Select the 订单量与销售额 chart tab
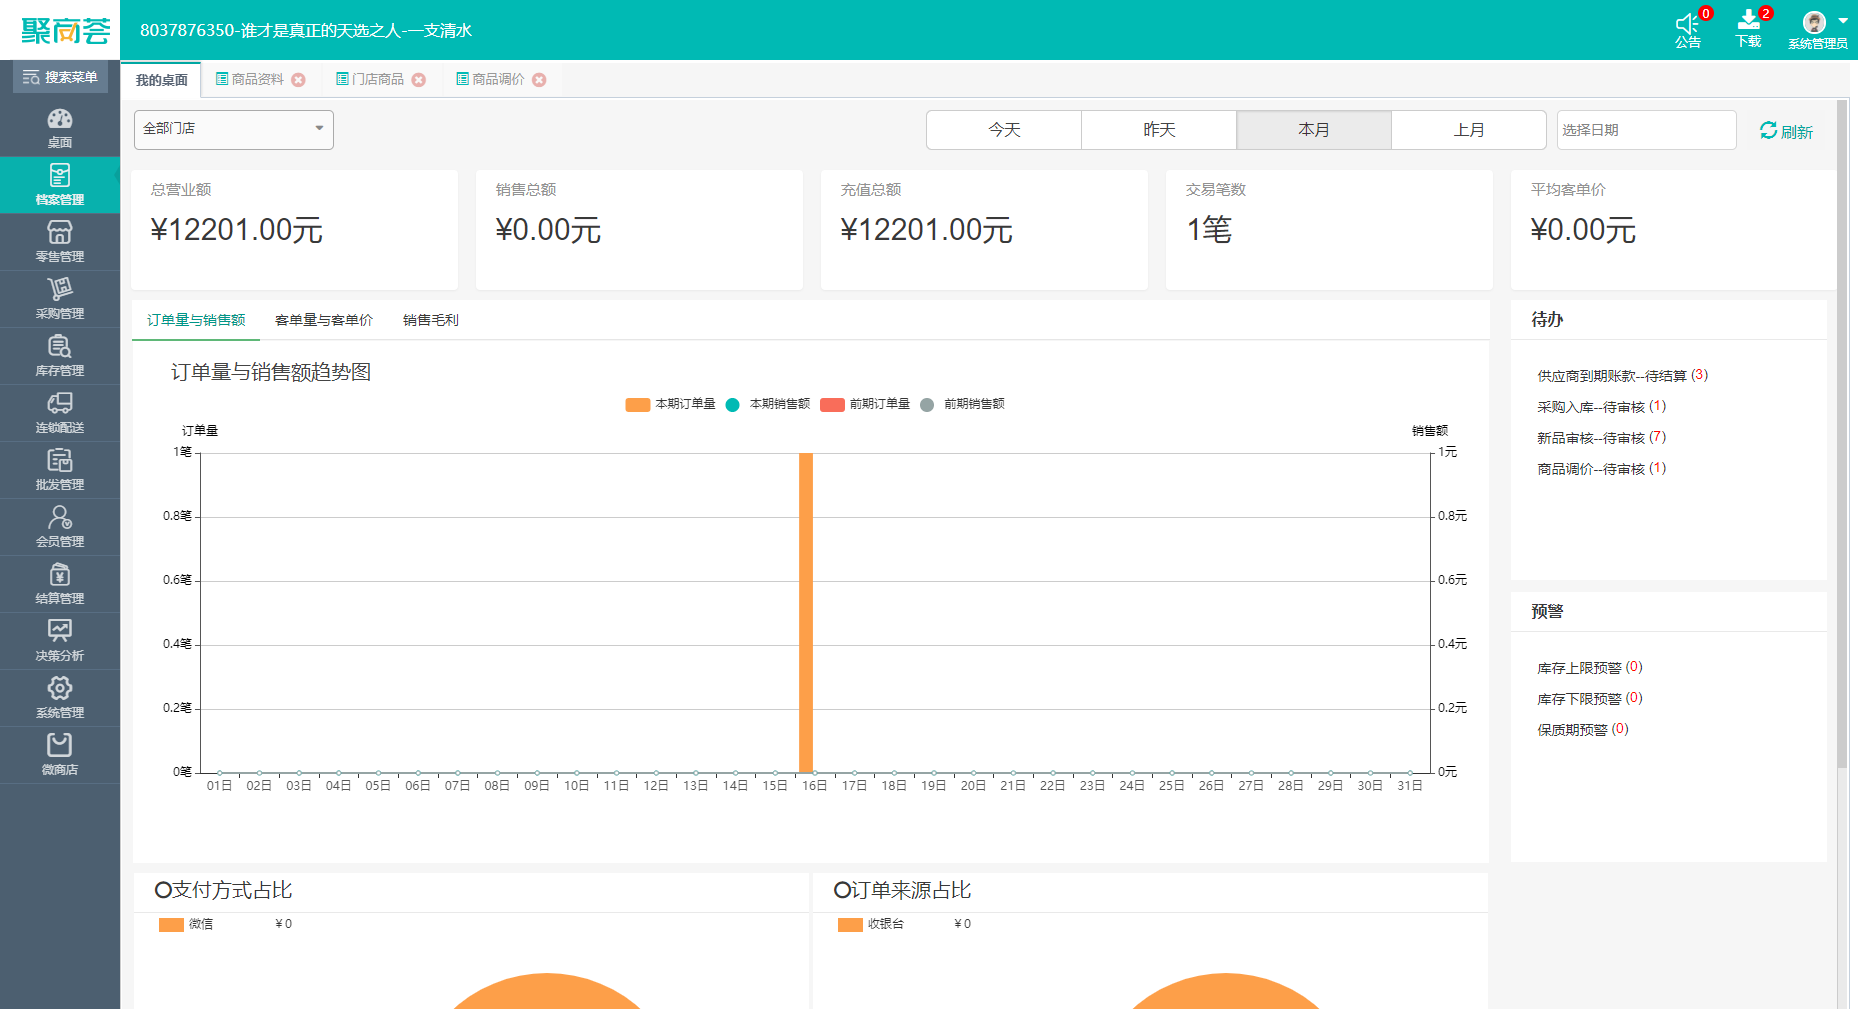 point(196,320)
